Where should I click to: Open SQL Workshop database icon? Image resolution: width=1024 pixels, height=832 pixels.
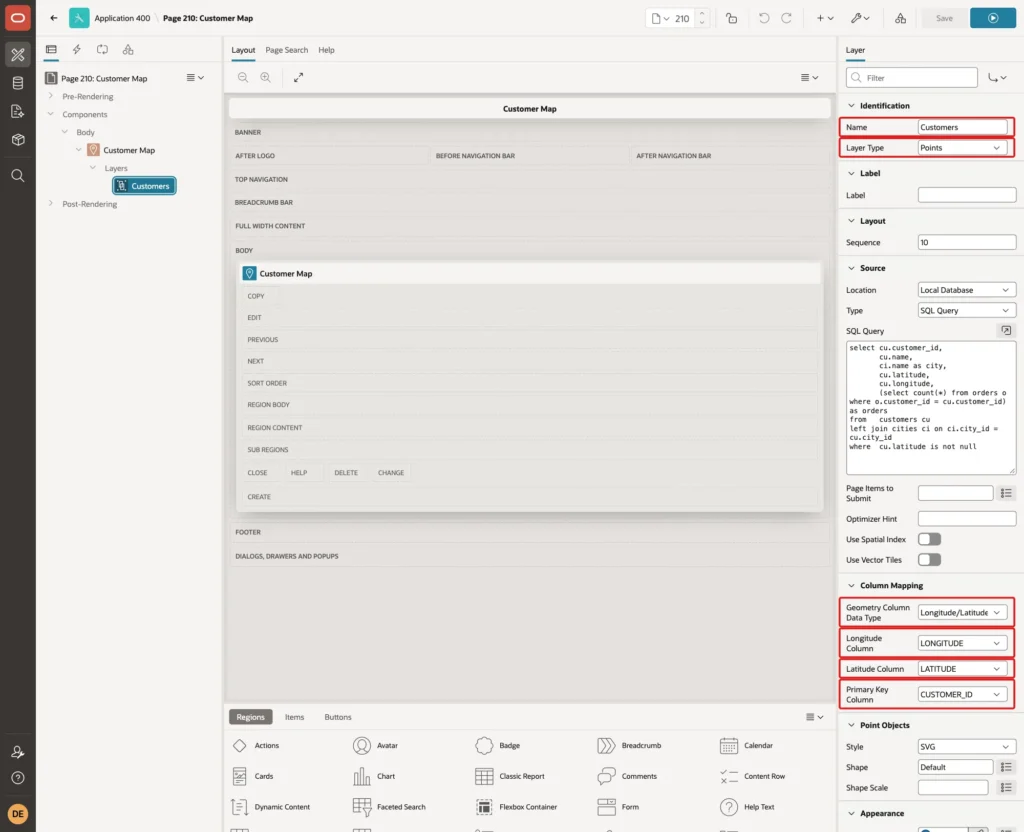[18, 83]
